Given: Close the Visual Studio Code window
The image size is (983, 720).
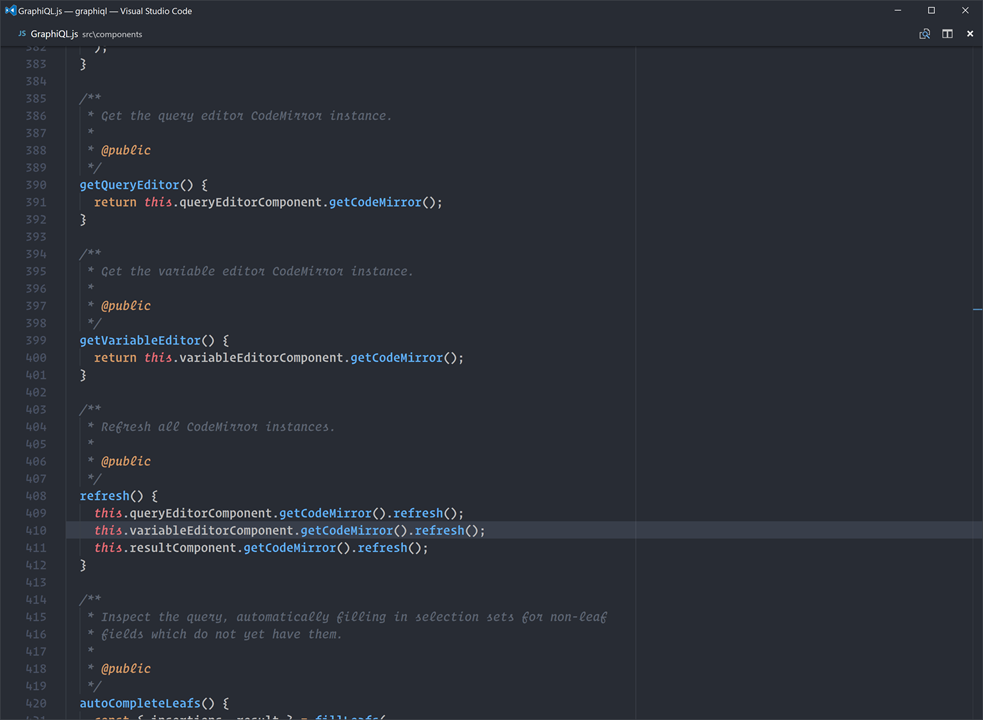Looking at the screenshot, I should 965,11.
